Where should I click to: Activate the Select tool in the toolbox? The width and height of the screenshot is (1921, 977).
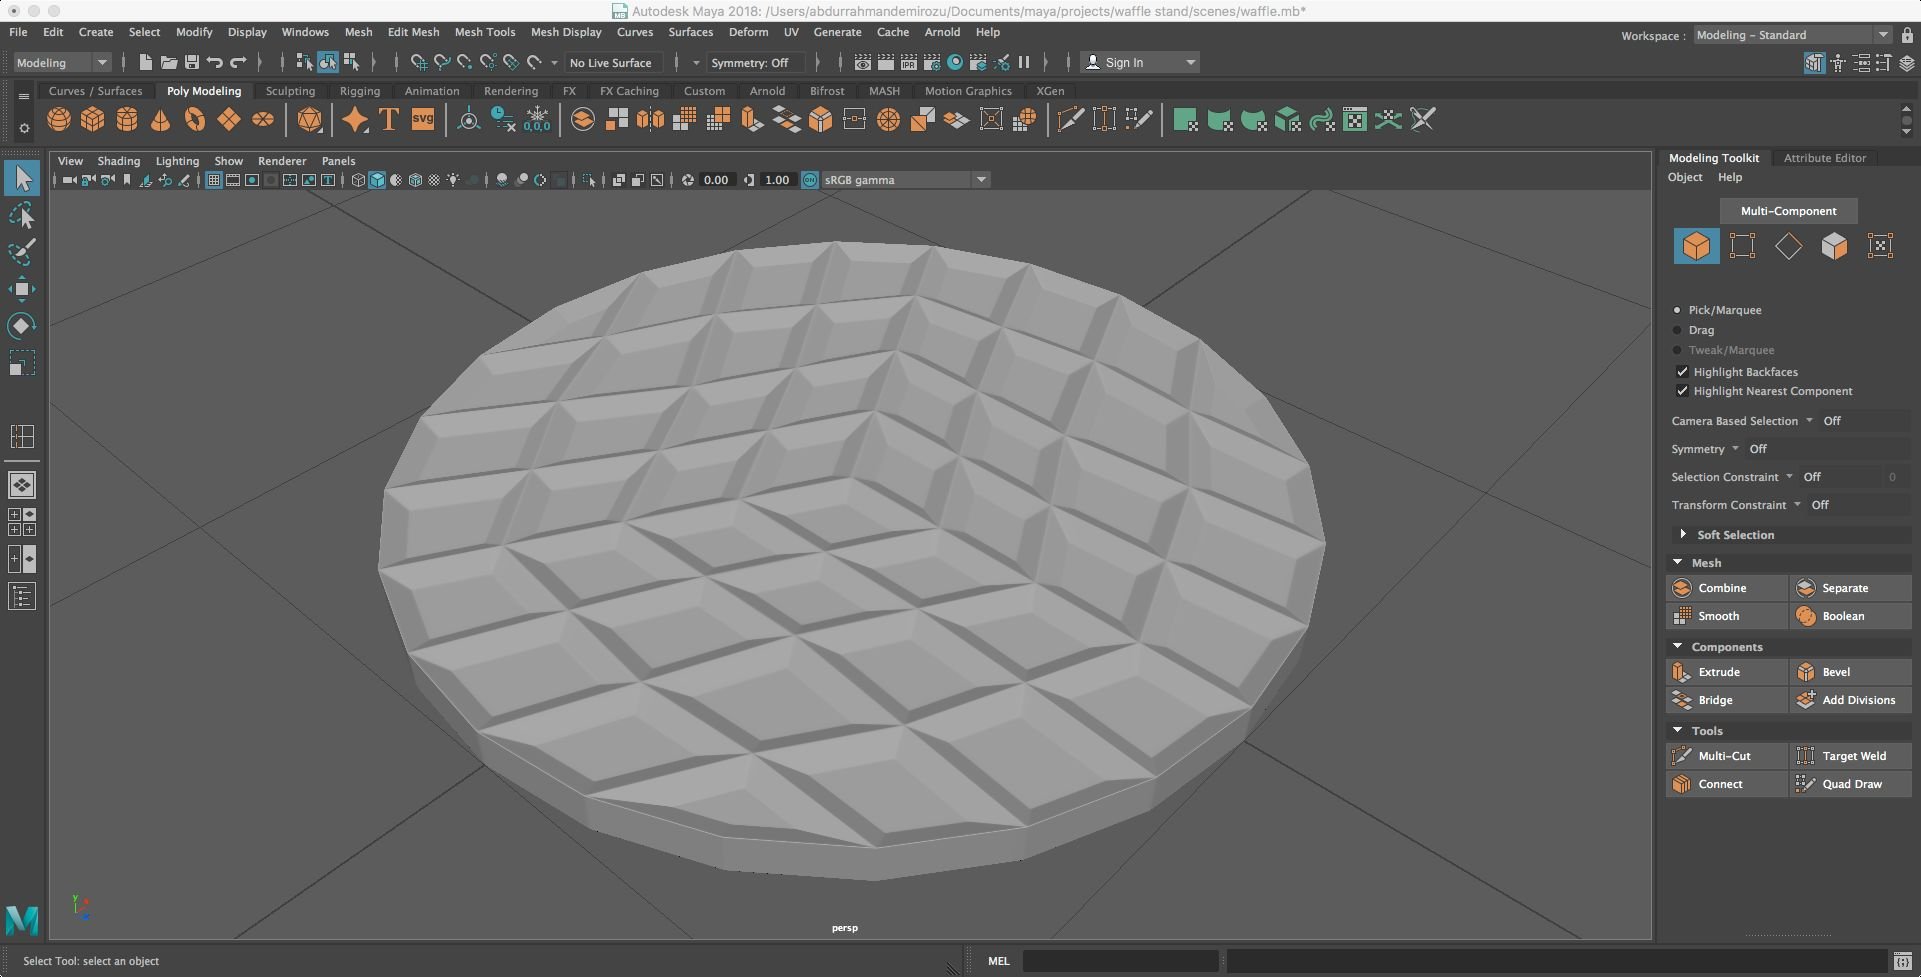pyautogui.click(x=22, y=178)
